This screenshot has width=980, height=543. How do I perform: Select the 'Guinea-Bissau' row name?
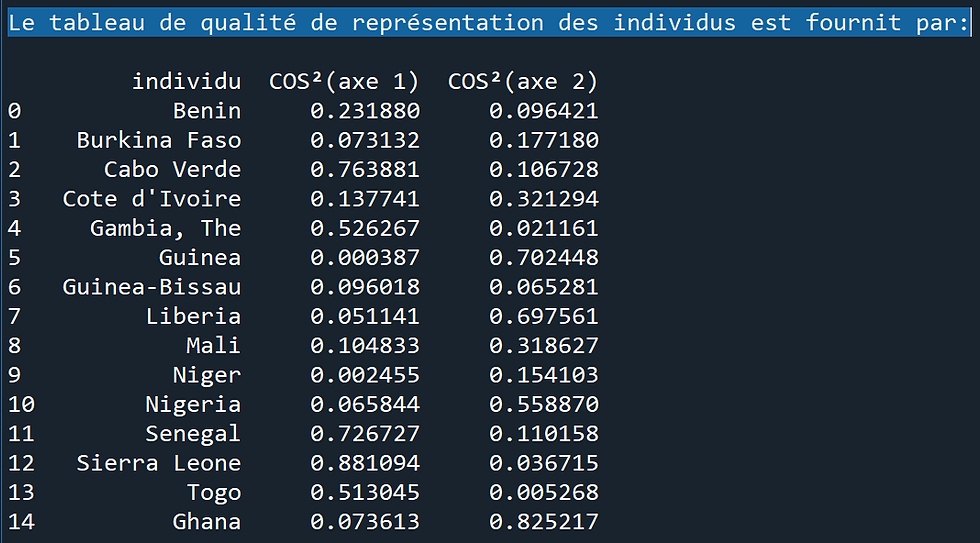(152, 287)
